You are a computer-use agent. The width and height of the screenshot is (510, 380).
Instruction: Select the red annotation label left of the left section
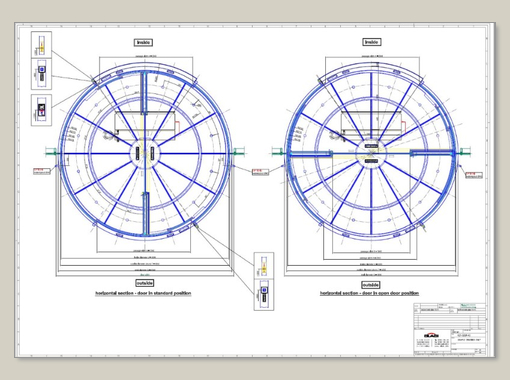point(42,171)
